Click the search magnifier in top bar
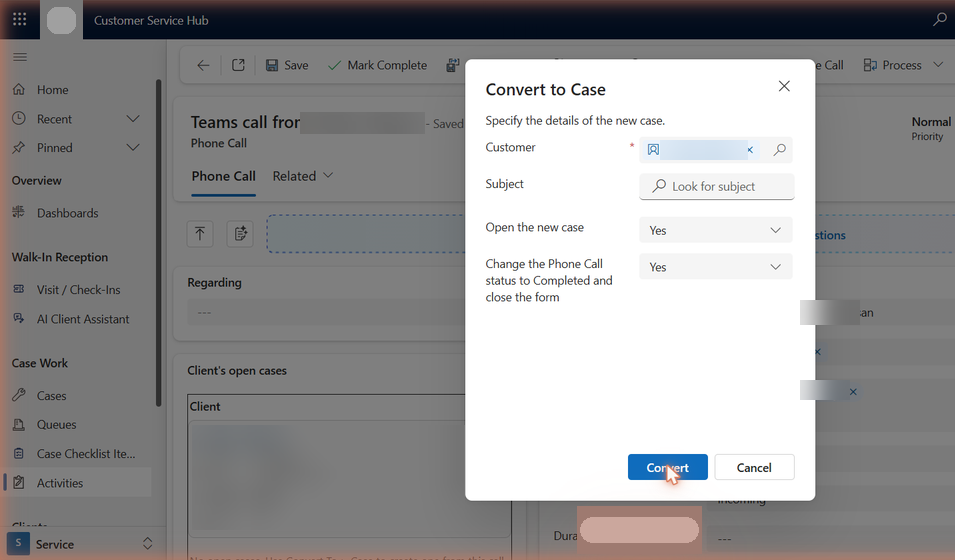This screenshot has width=955, height=560. (x=939, y=19)
